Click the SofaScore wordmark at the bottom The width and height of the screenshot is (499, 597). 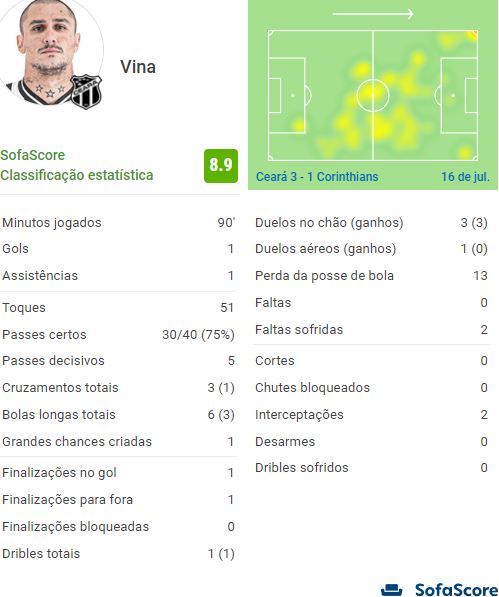point(456,590)
